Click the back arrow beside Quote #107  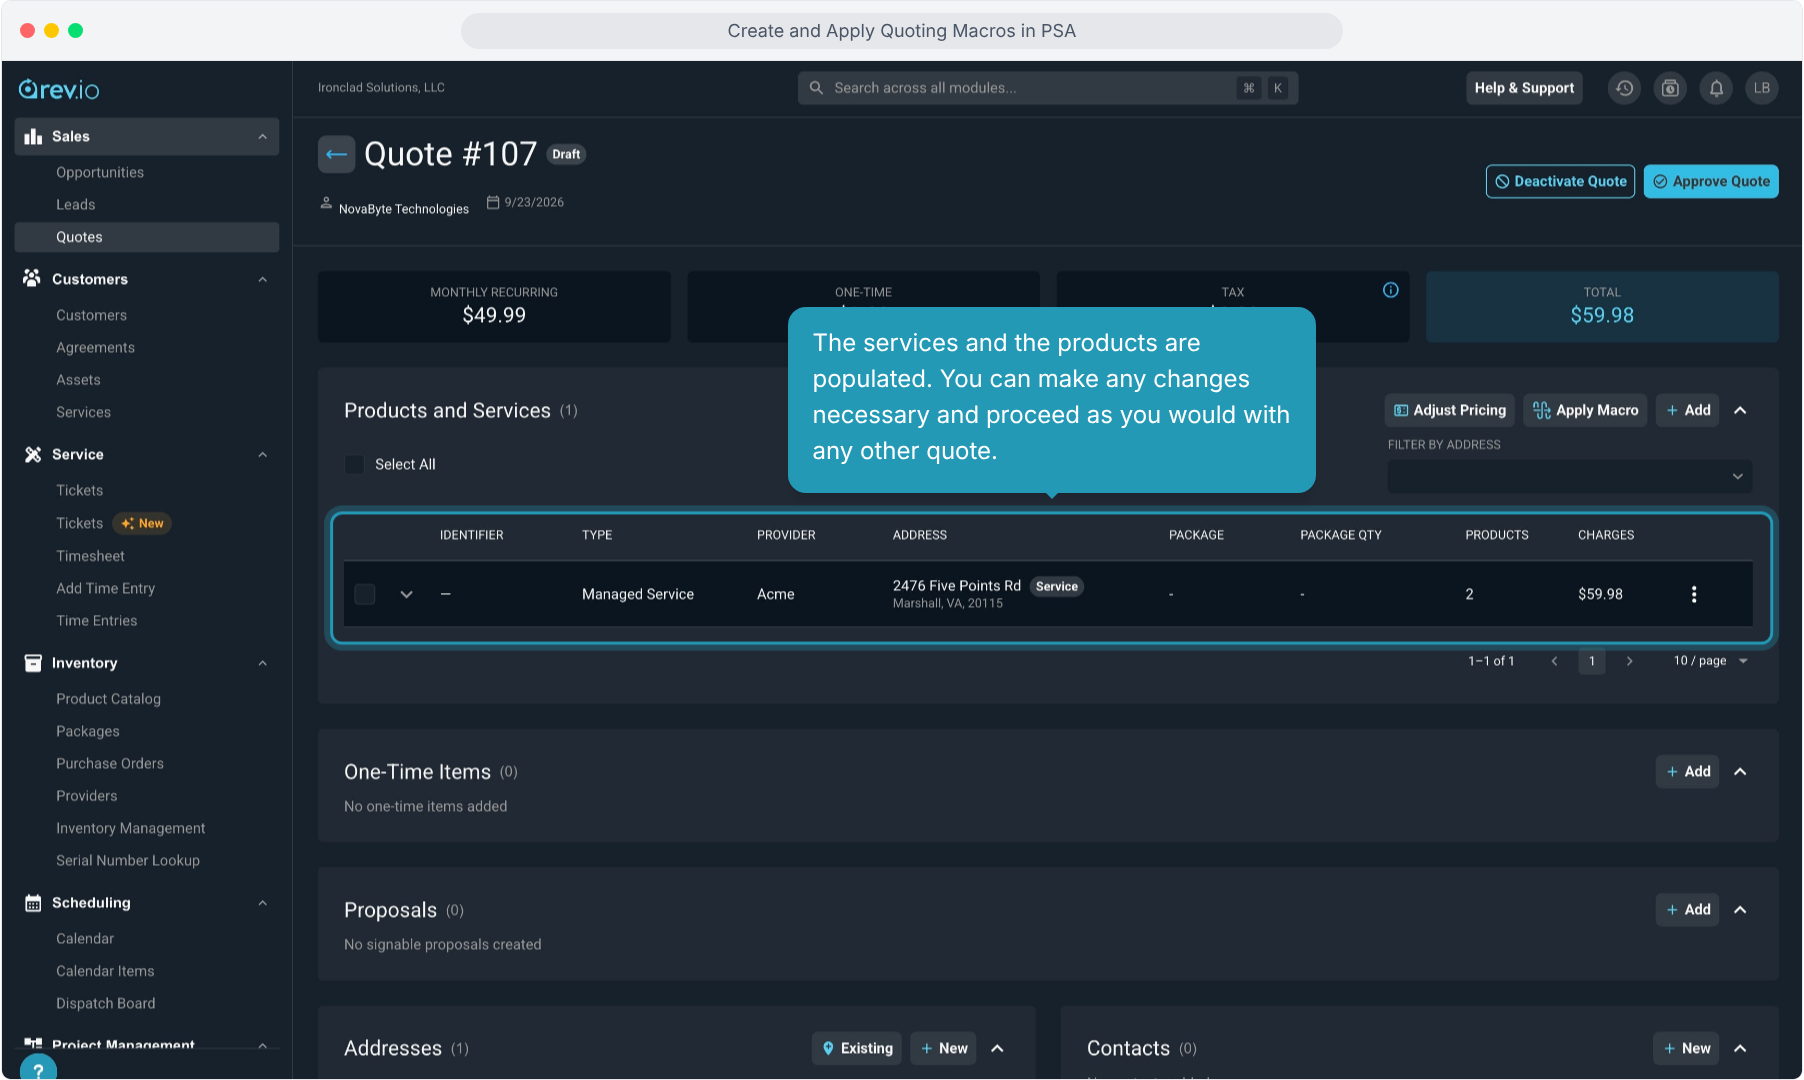coord(336,155)
